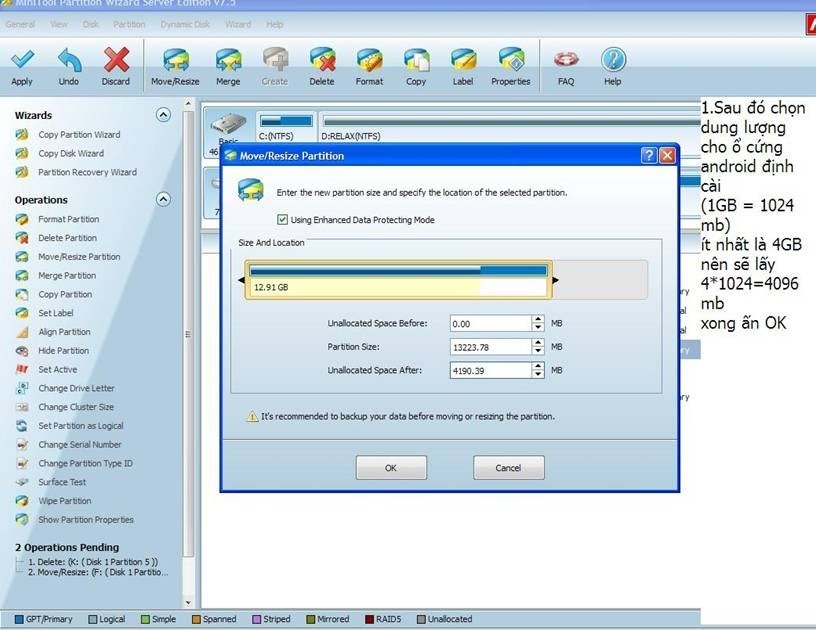Select pending operation 2. Move/Resize F:
816x630 pixels.
point(98,572)
